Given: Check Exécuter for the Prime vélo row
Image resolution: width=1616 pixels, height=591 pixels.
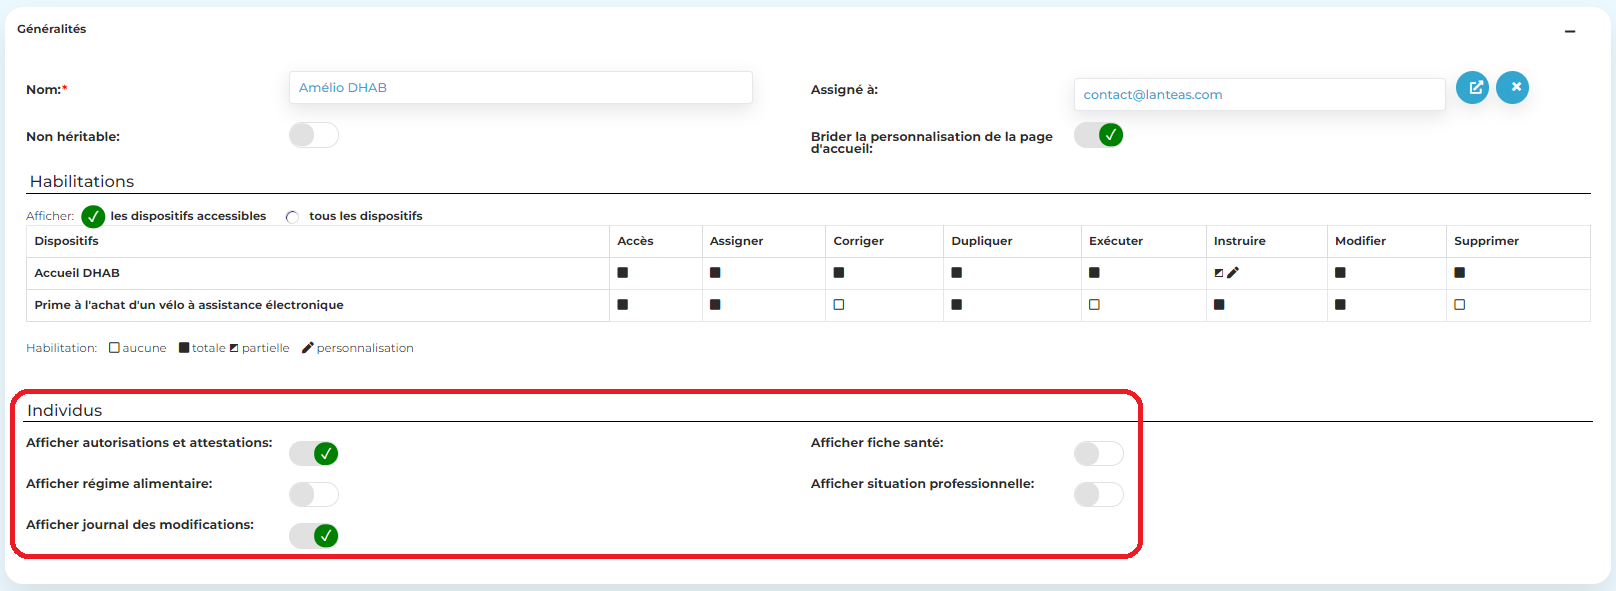Looking at the screenshot, I should [x=1094, y=305].
